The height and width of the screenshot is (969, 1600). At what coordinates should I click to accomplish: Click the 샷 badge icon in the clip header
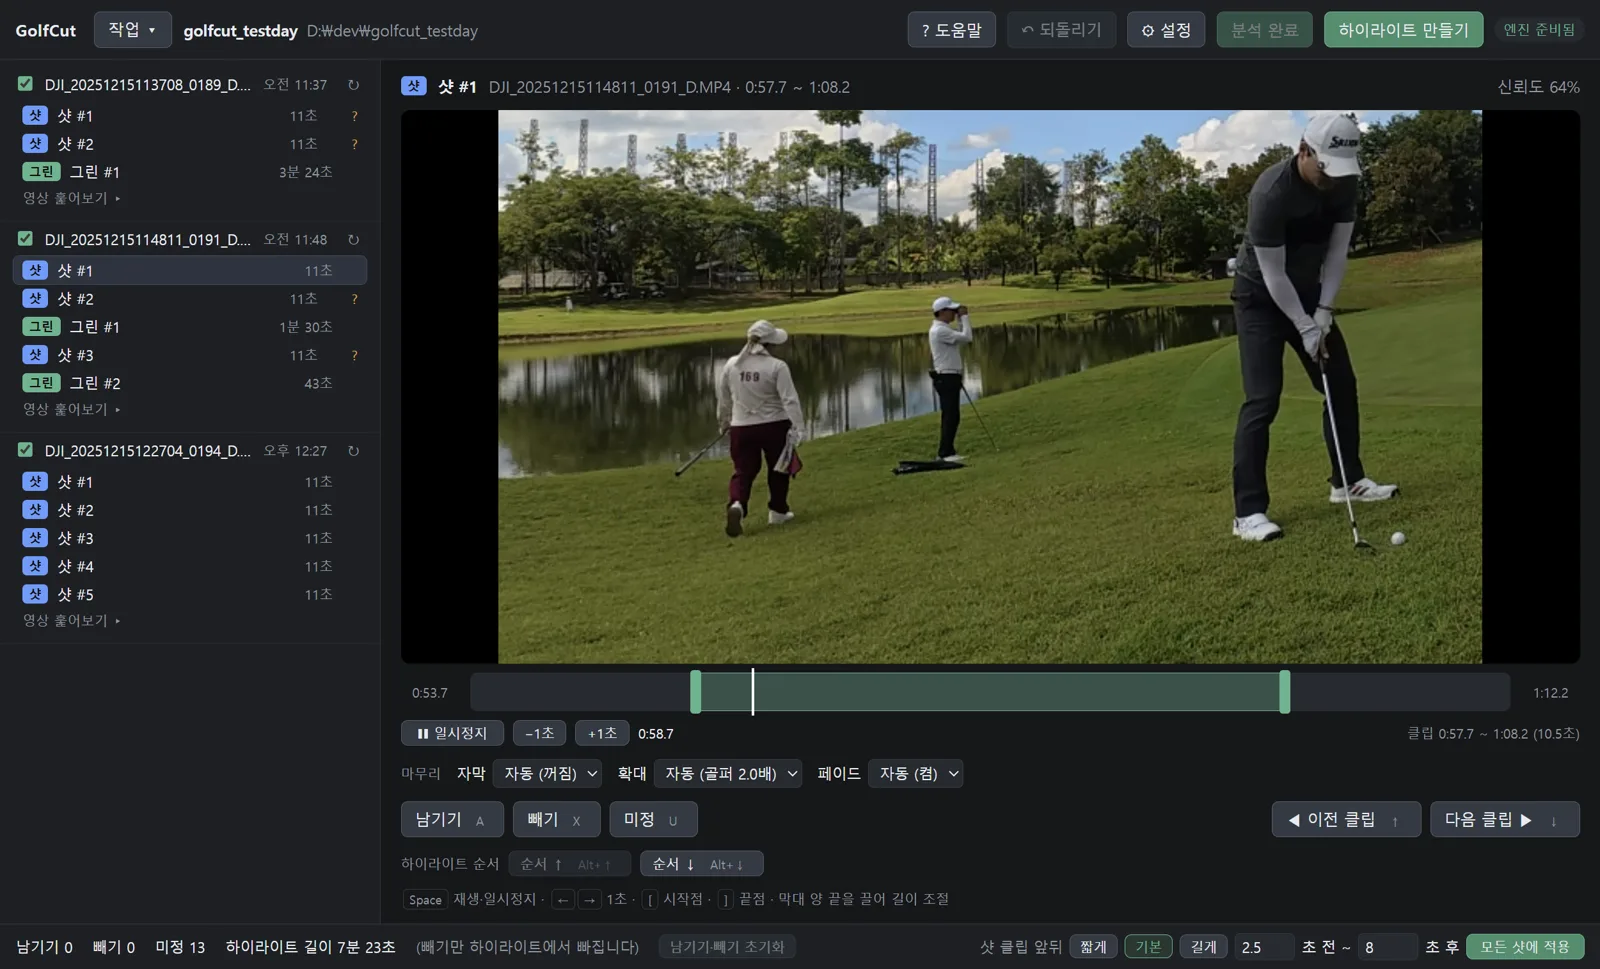414,86
